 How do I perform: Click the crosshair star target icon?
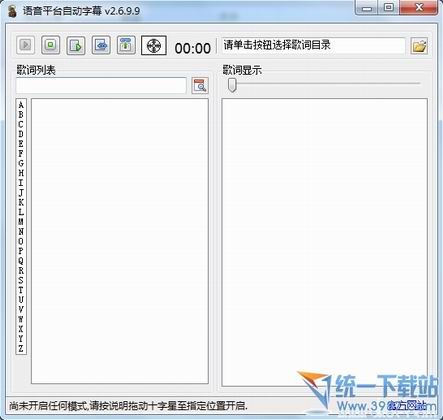coord(154,45)
